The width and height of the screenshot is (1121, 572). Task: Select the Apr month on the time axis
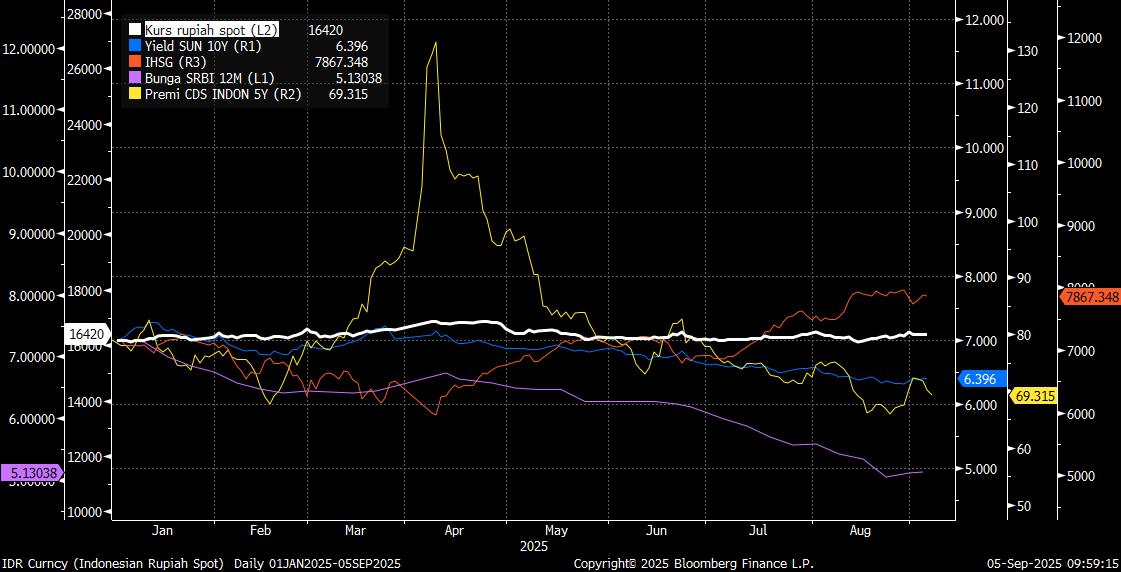(454, 531)
